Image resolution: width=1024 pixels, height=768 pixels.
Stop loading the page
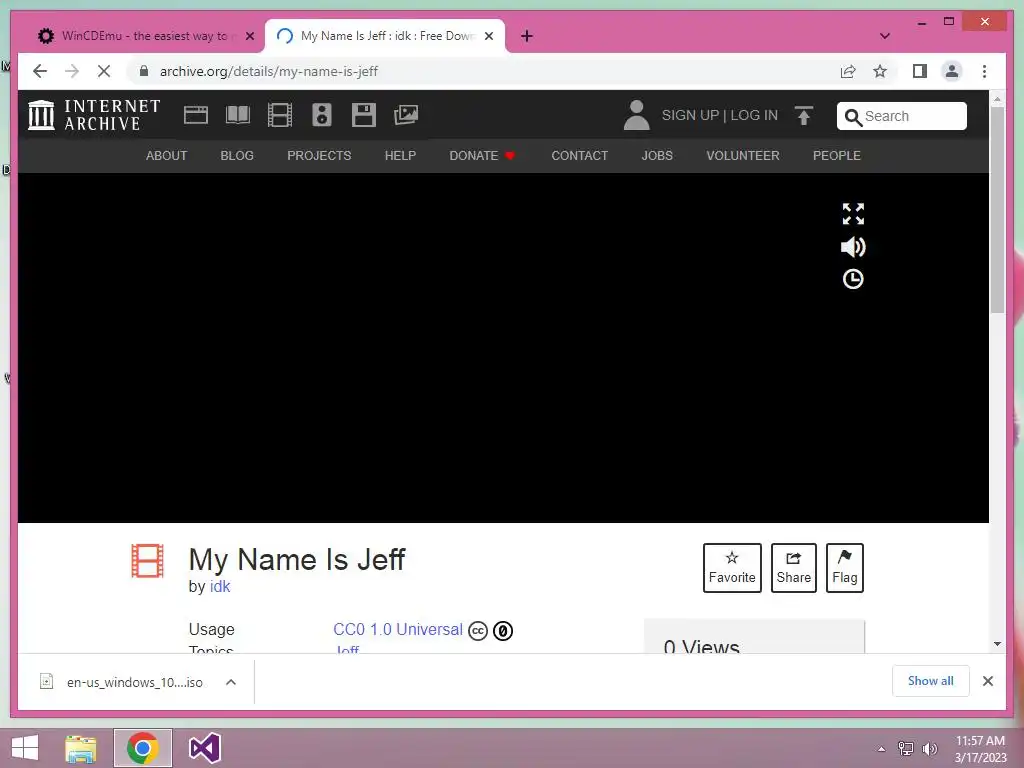click(104, 71)
